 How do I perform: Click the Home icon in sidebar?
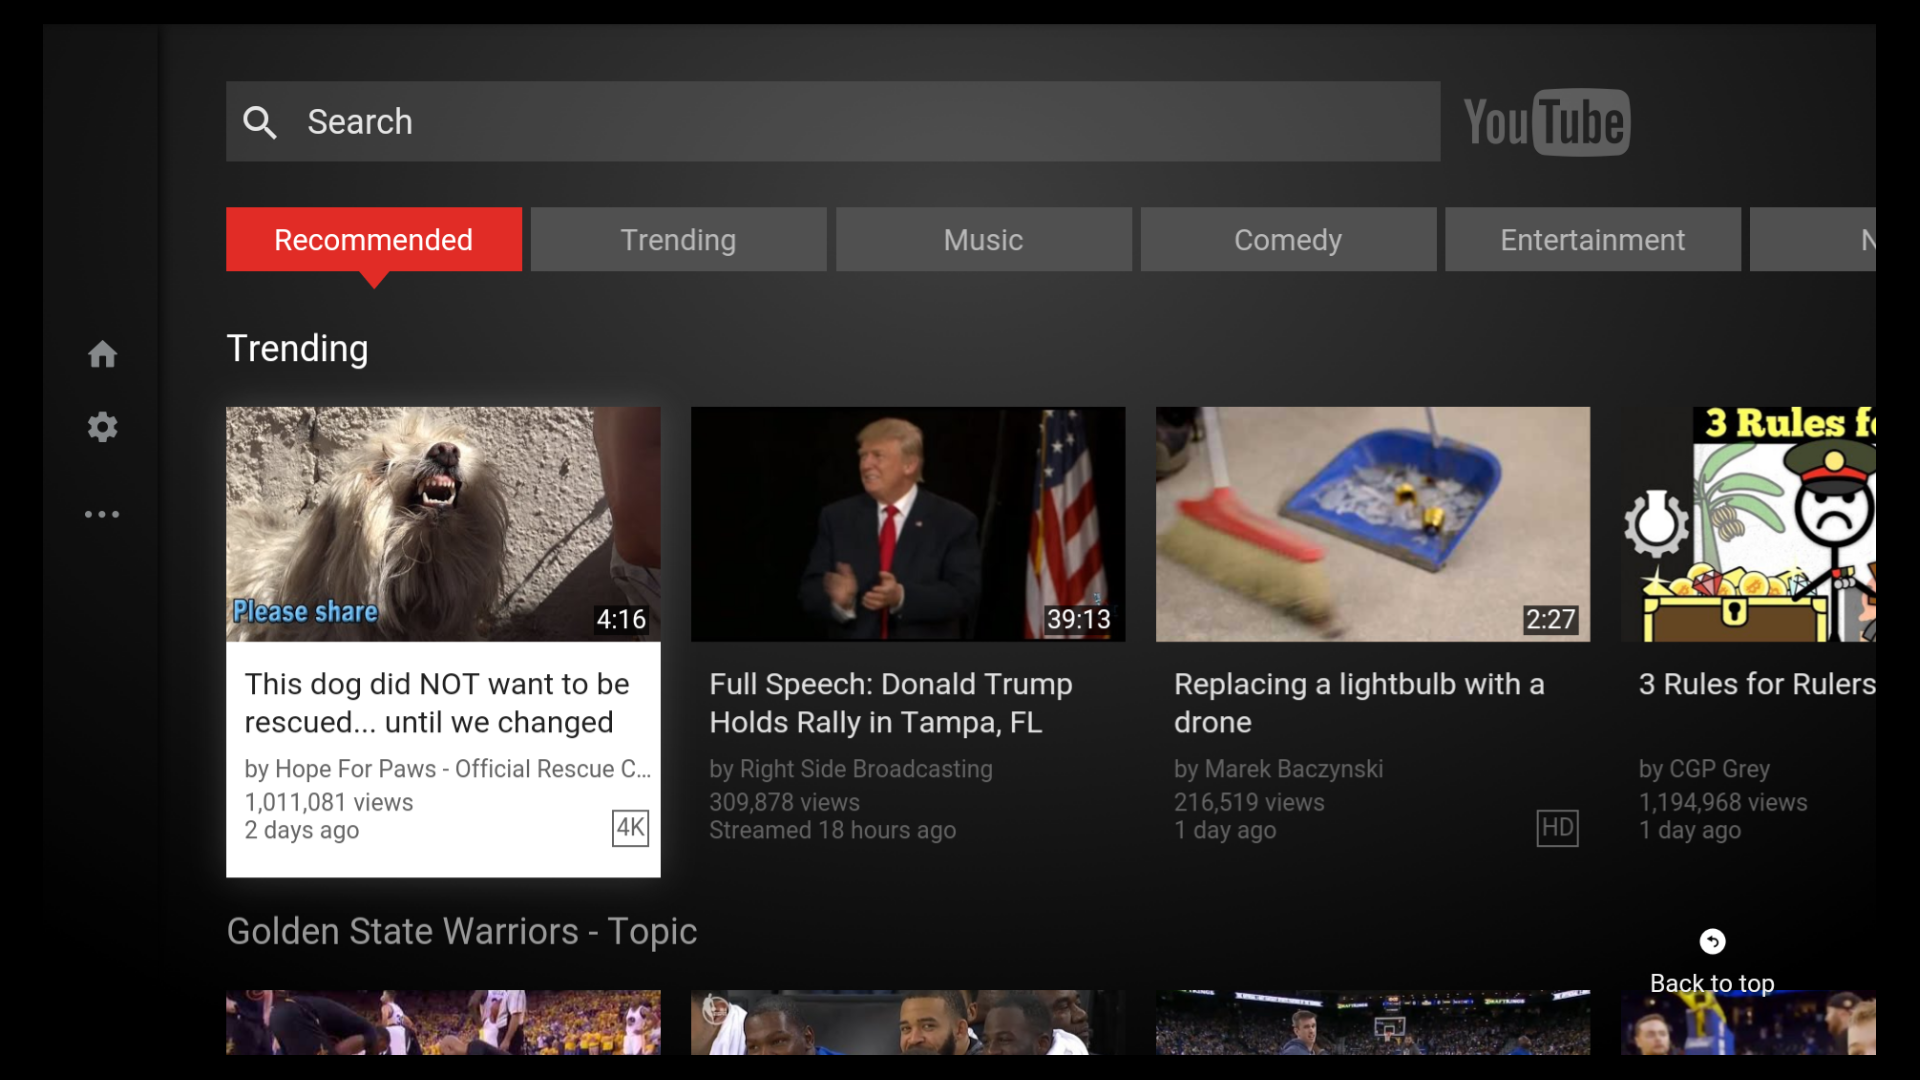(x=102, y=354)
